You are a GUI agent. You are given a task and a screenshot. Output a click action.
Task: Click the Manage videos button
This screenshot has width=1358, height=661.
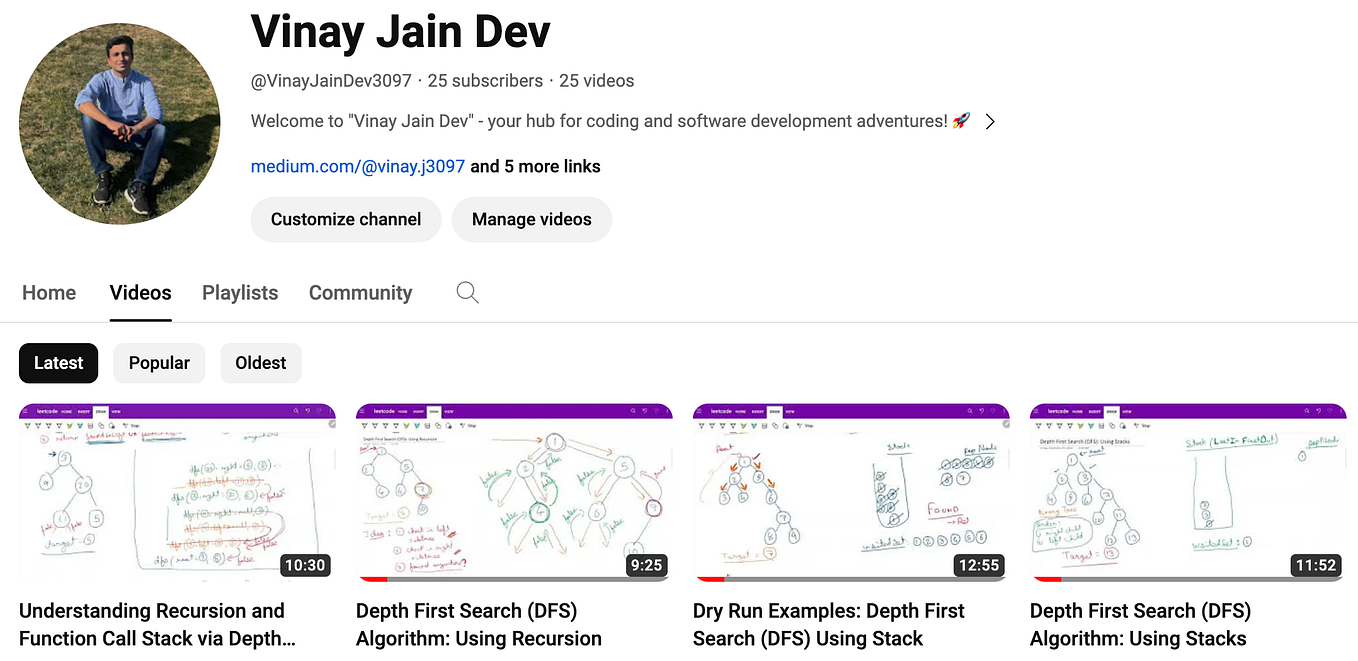531,219
